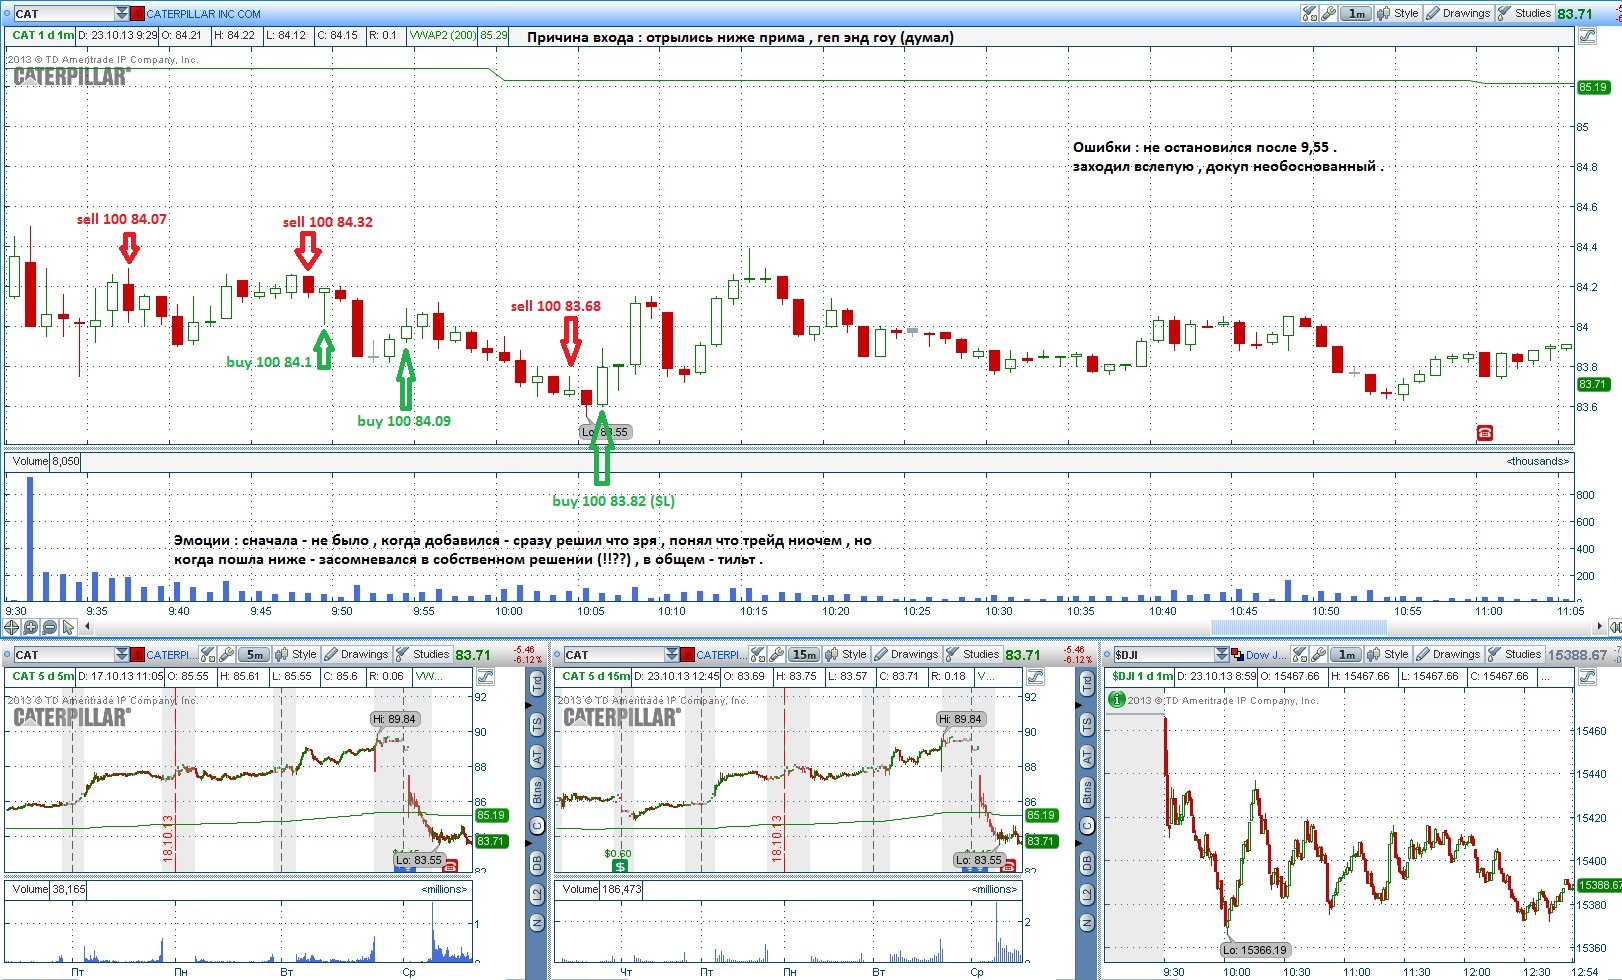The image size is (1622, 980).
Task: Toggle Td gadget on 15m chart sidebar
Action: pyautogui.click(x=1087, y=685)
